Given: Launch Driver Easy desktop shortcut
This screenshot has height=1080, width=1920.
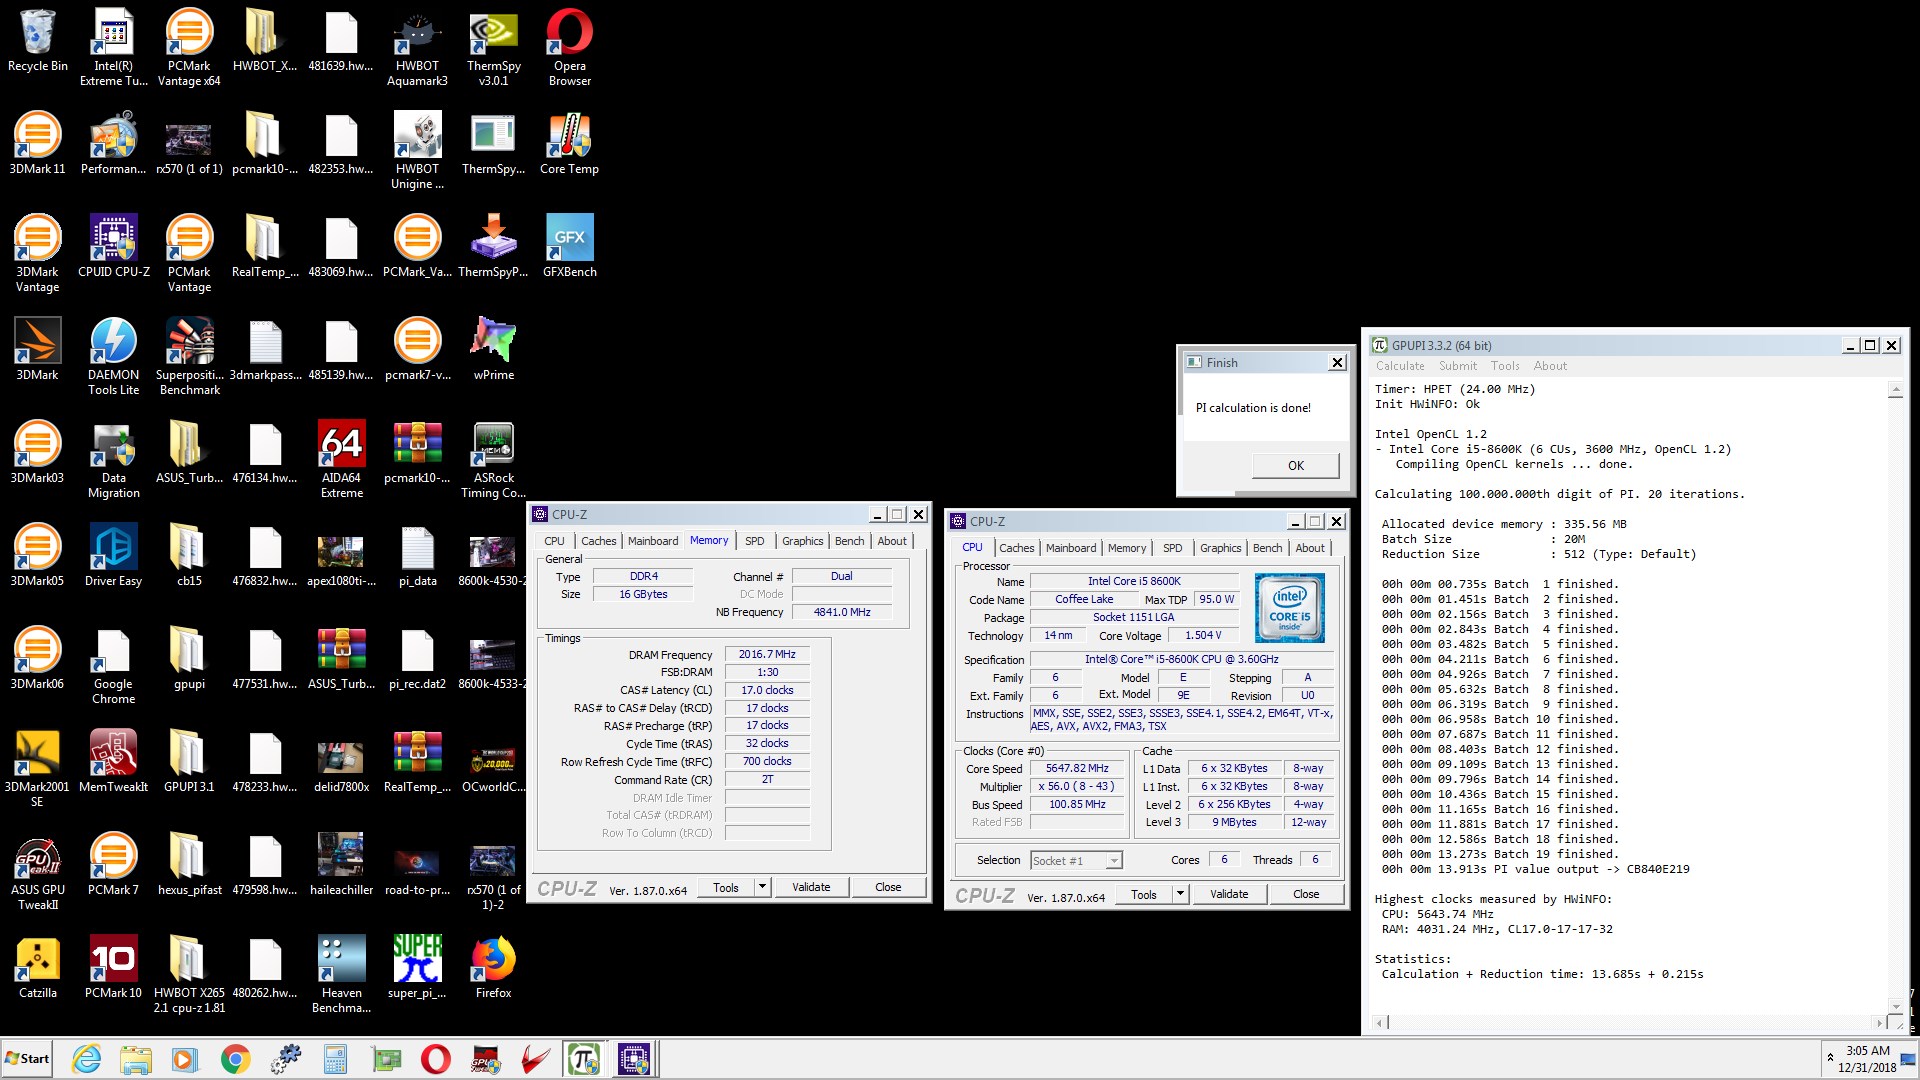Looking at the screenshot, I should [x=113, y=556].
